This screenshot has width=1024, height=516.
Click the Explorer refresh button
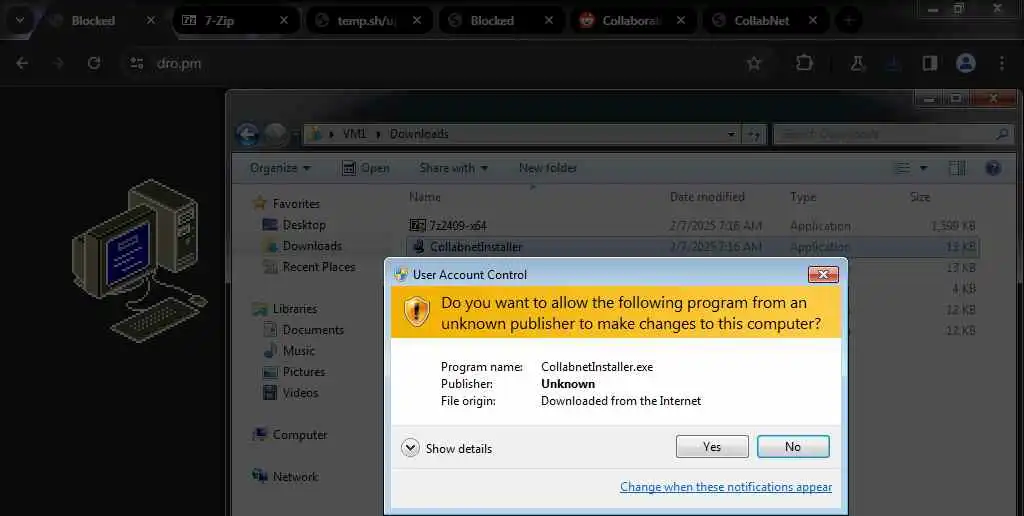click(x=754, y=135)
